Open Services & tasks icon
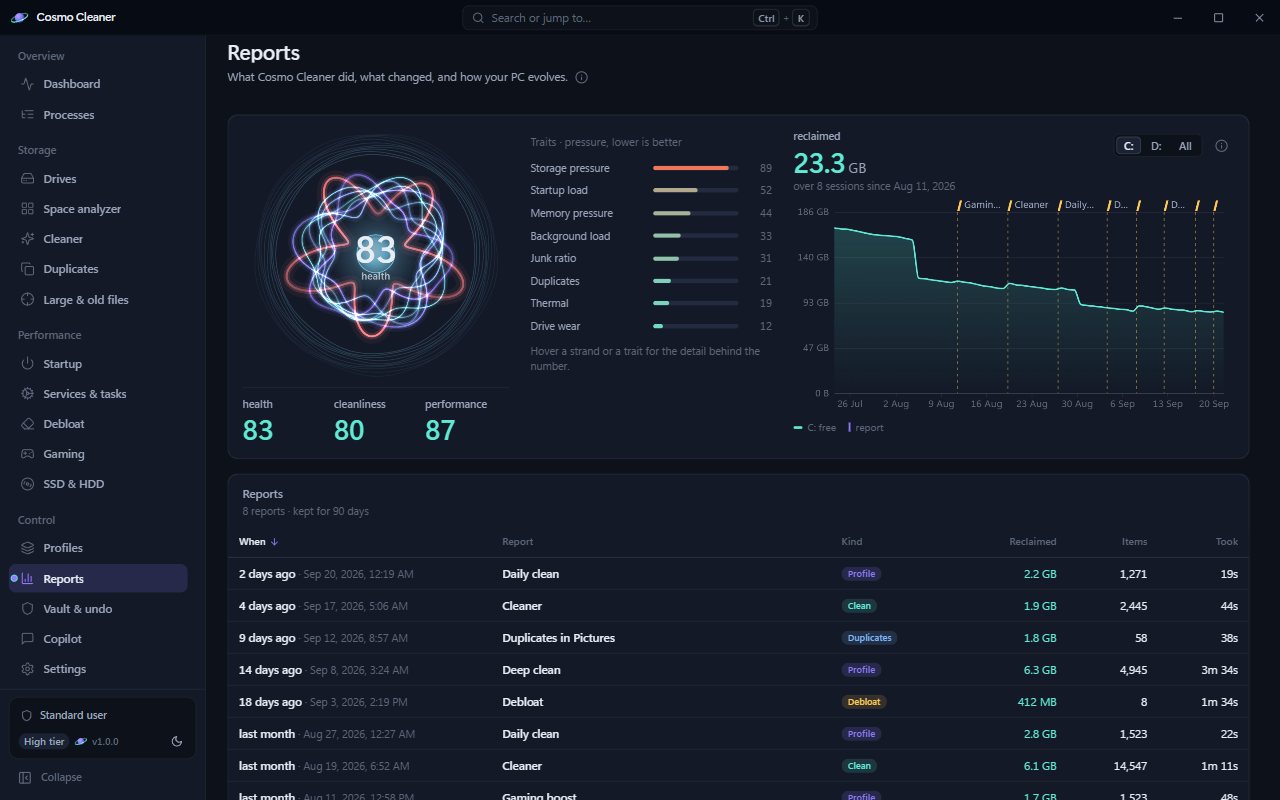 point(27,394)
